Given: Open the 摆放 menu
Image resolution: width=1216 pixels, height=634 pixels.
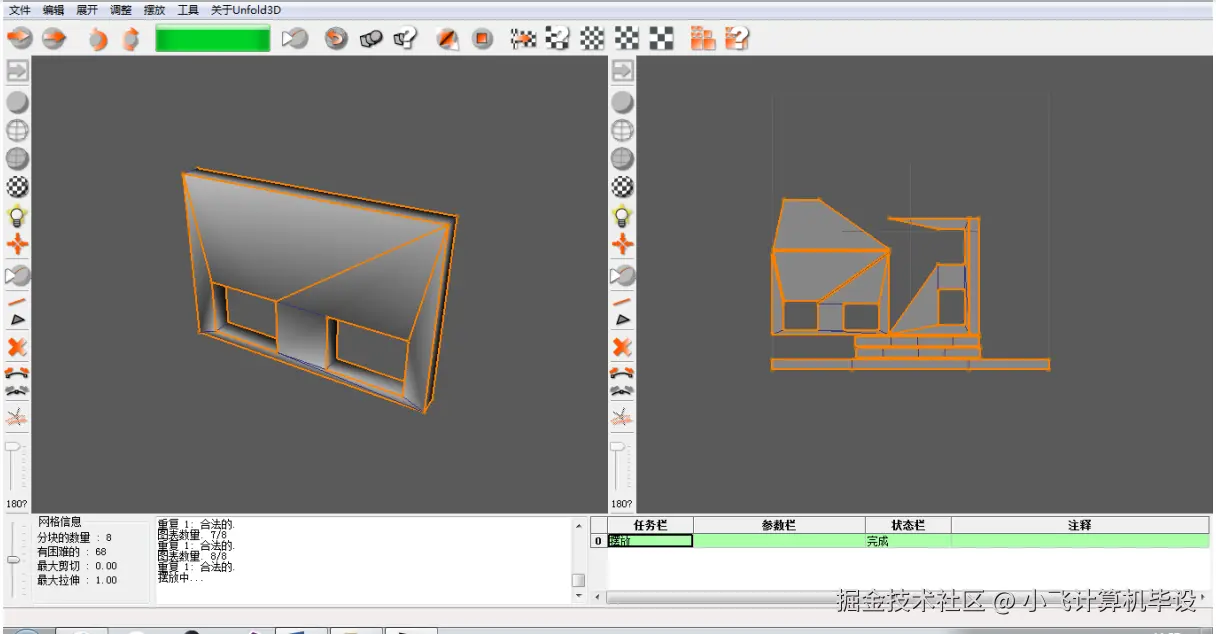Looking at the screenshot, I should pos(155,10).
